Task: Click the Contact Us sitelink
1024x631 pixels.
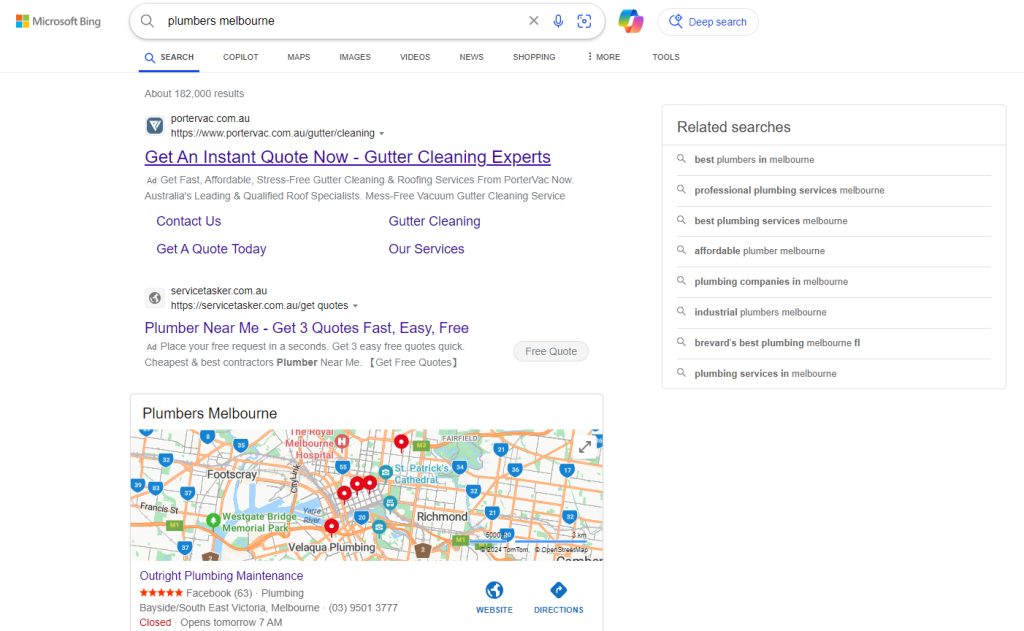Action: (x=189, y=221)
